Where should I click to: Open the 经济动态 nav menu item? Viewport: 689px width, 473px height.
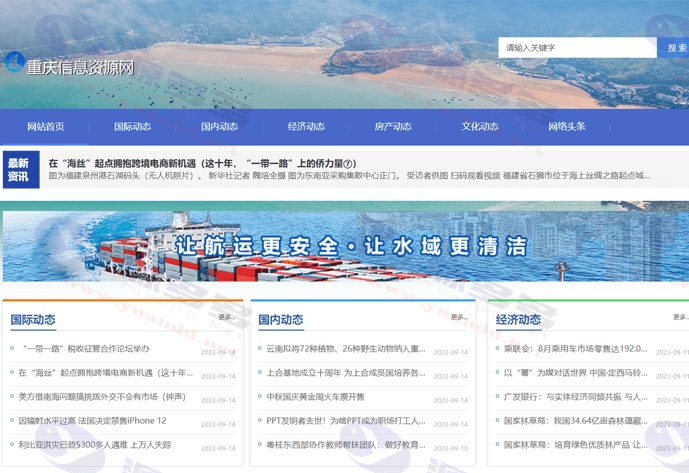306,127
